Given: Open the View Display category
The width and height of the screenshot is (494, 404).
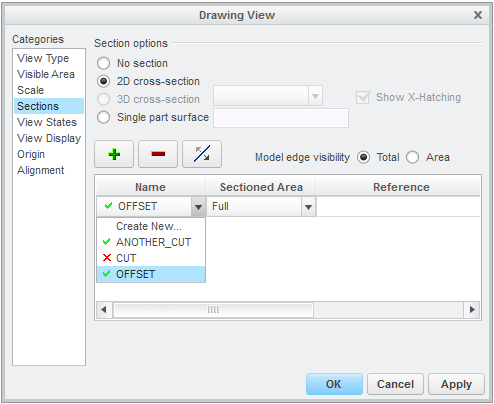Looking at the screenshot, I should 49,138.
